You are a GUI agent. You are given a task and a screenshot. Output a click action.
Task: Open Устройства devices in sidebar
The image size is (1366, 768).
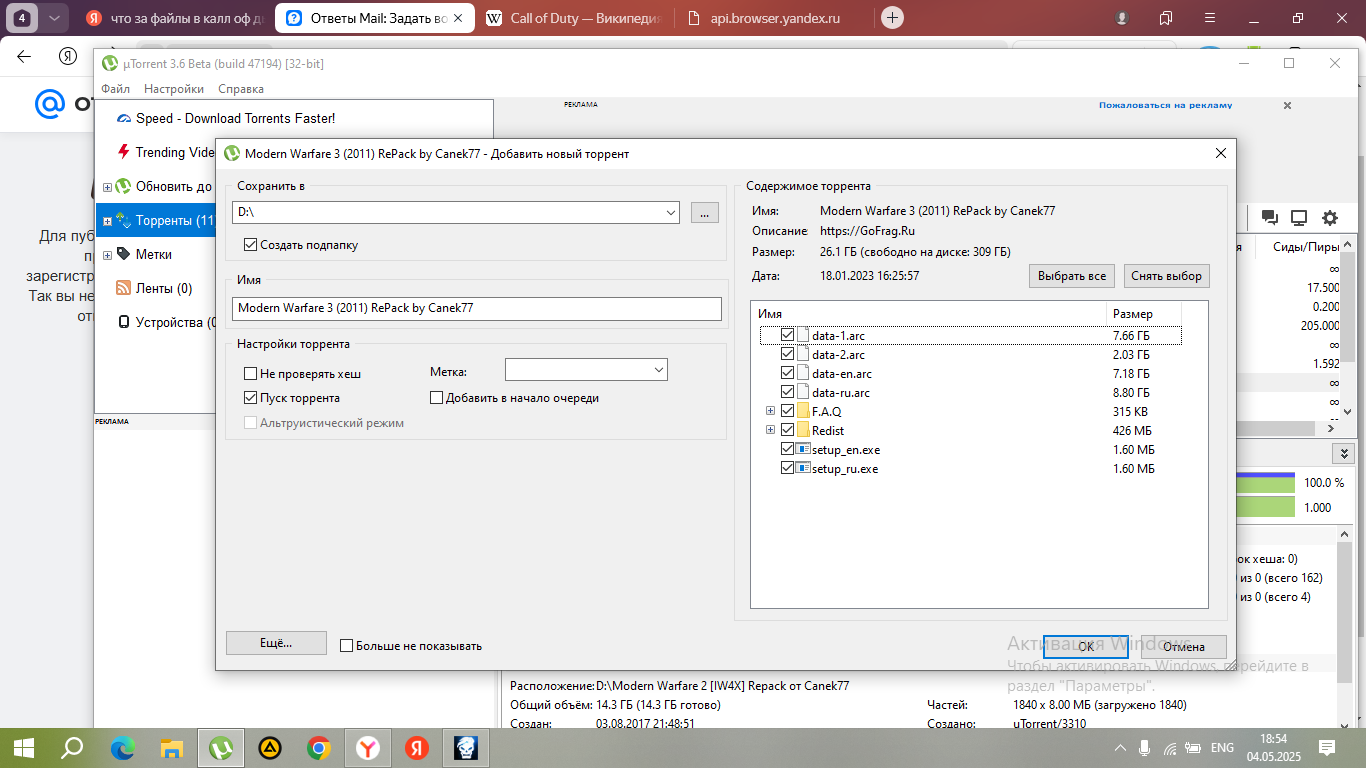click(x=166, y=322)
